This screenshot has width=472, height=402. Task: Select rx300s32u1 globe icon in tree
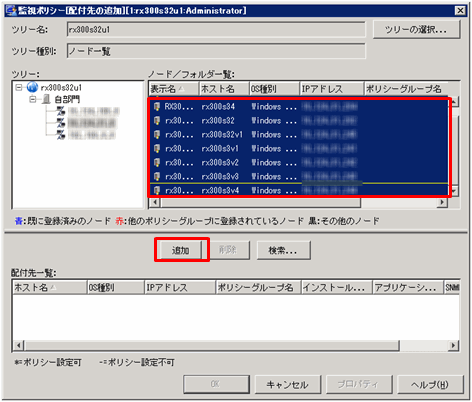[x=32, y=87]
